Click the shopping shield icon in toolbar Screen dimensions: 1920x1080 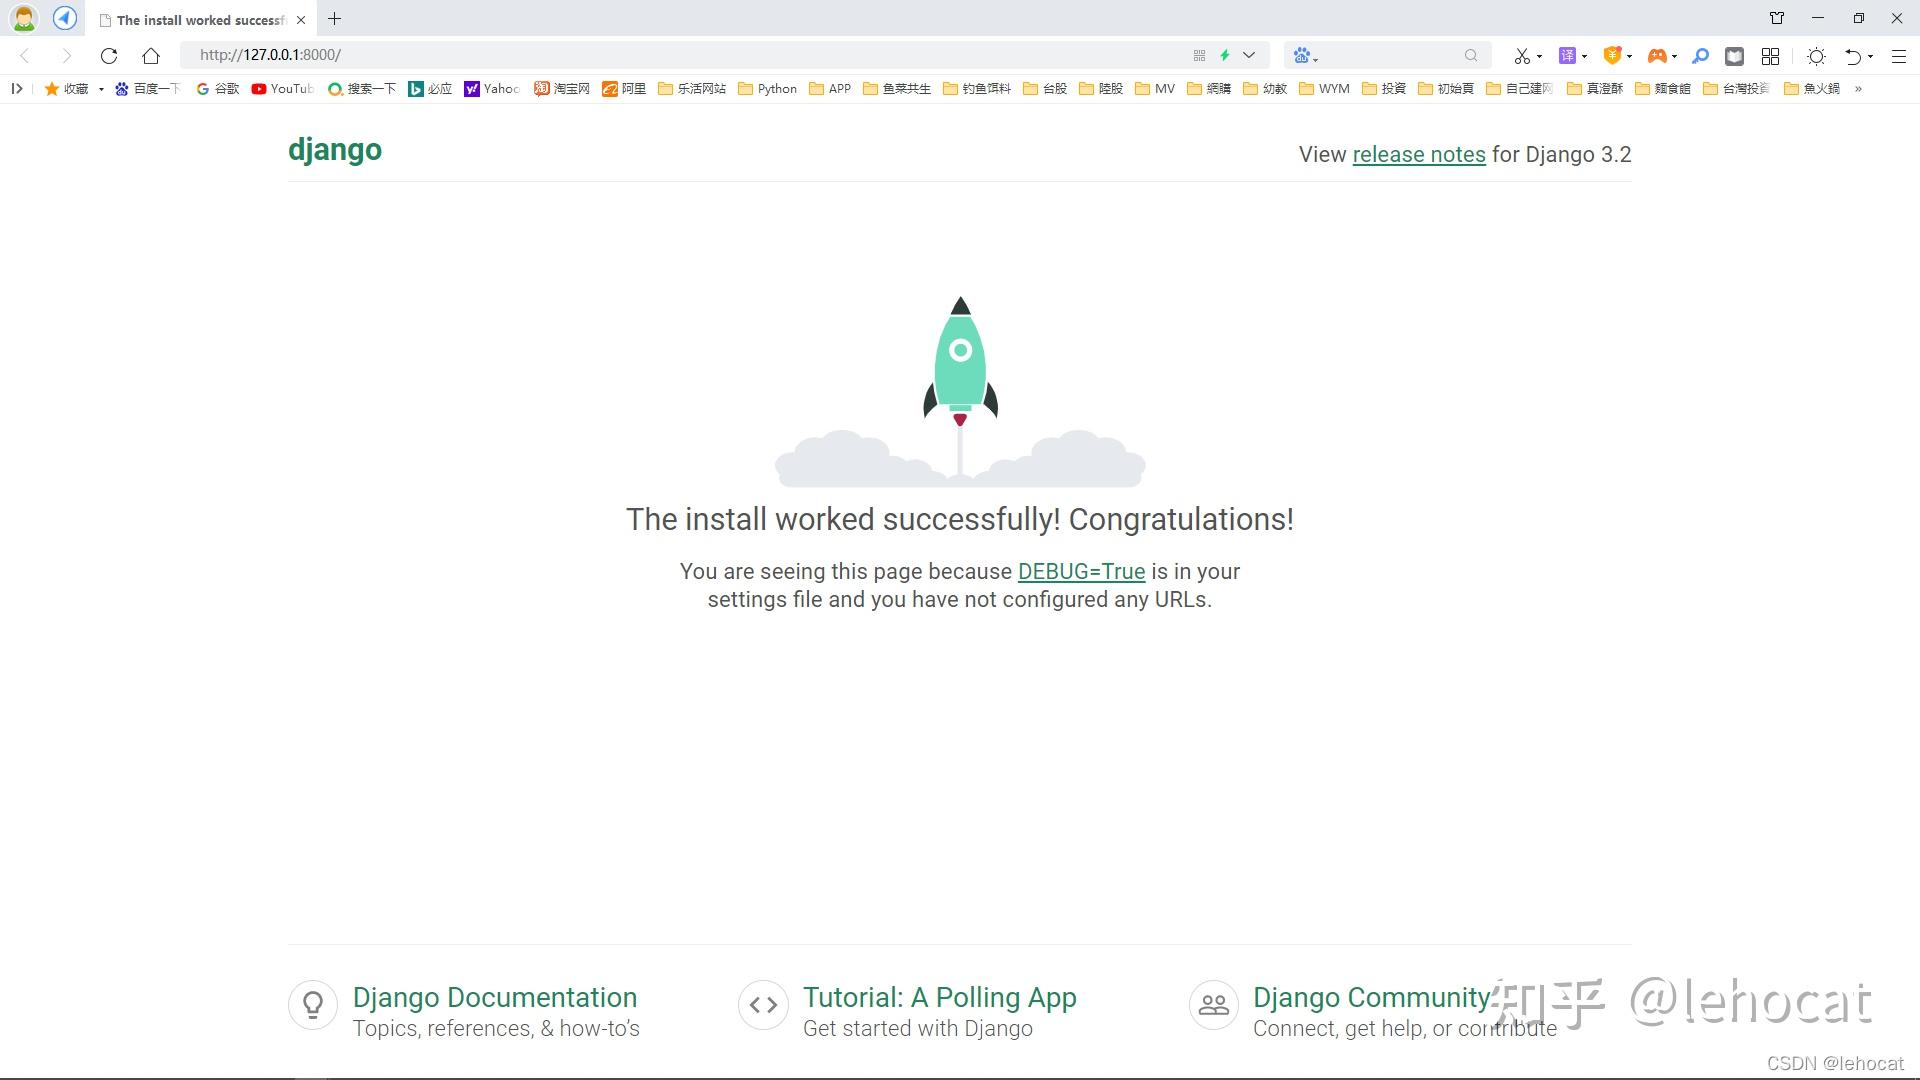[x=1612, y=55]
